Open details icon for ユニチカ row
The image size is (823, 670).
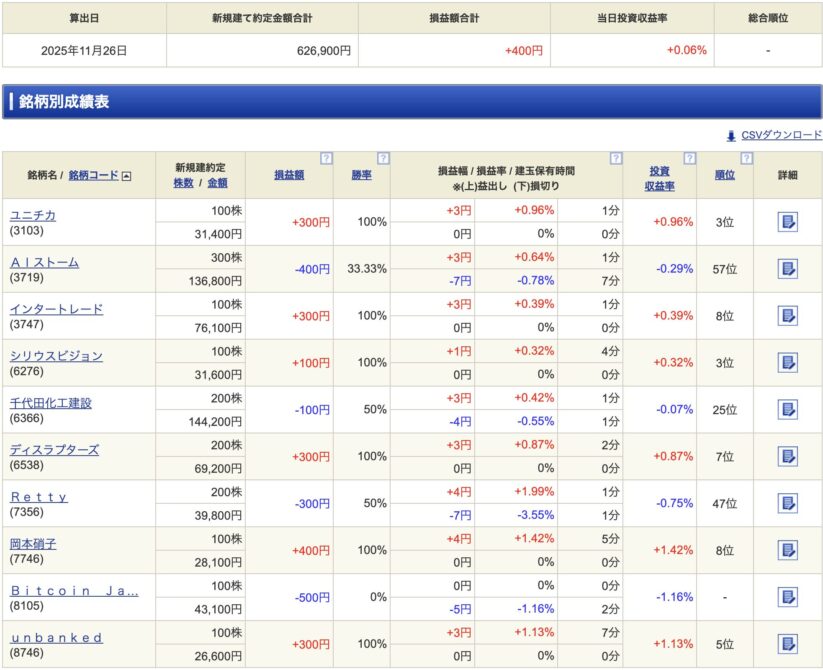pos(787,222)
